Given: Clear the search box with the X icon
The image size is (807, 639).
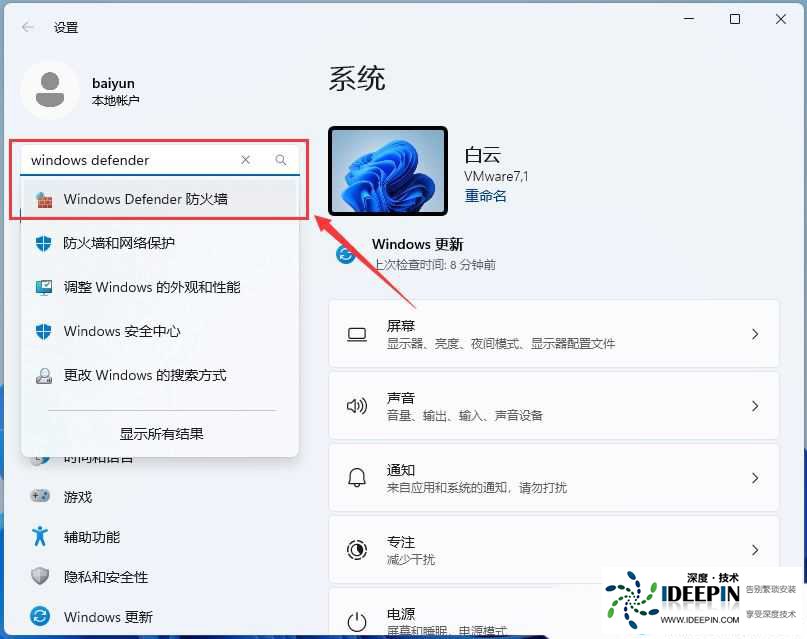Looking at the screenshot, I should coord(245,160).
